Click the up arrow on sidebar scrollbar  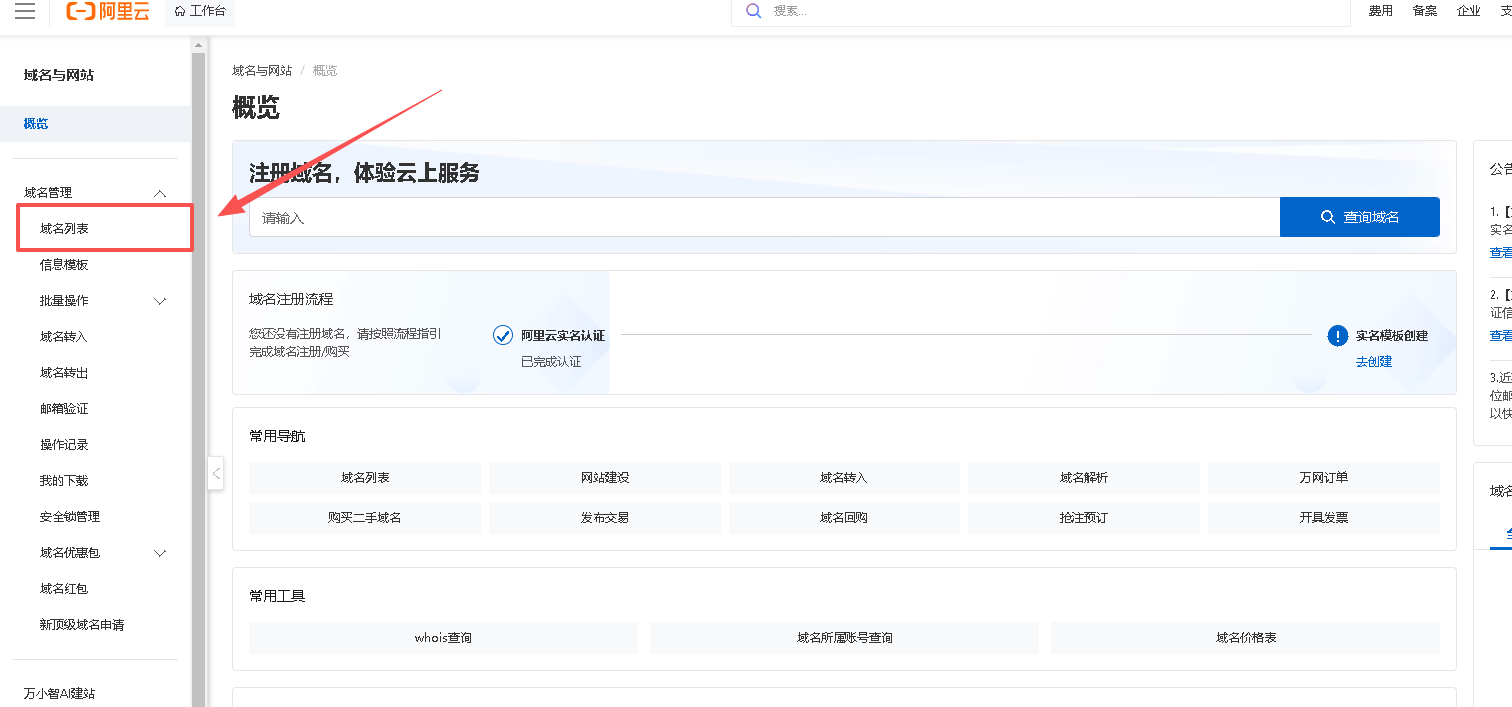[198, 45]
